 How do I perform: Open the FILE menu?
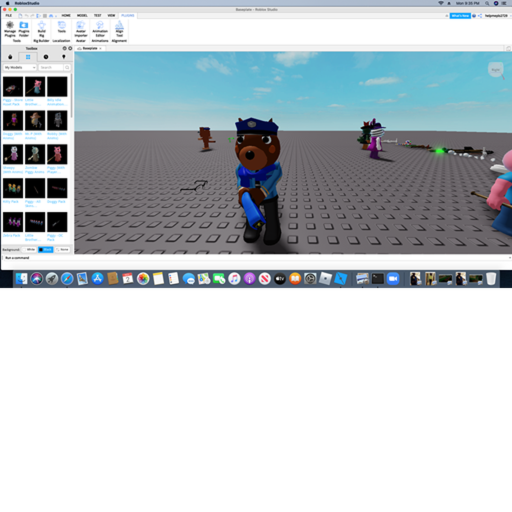[x=9, y=16]
